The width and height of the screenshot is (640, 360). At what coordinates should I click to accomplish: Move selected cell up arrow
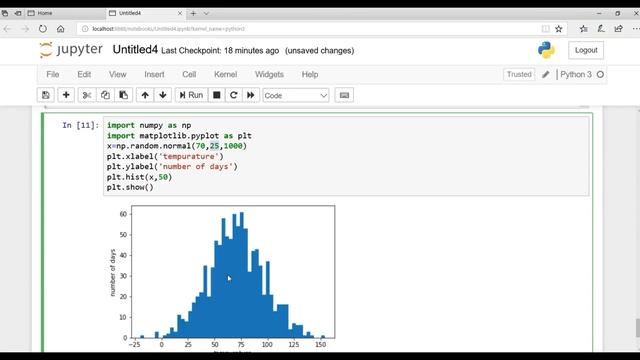[145, 95]
